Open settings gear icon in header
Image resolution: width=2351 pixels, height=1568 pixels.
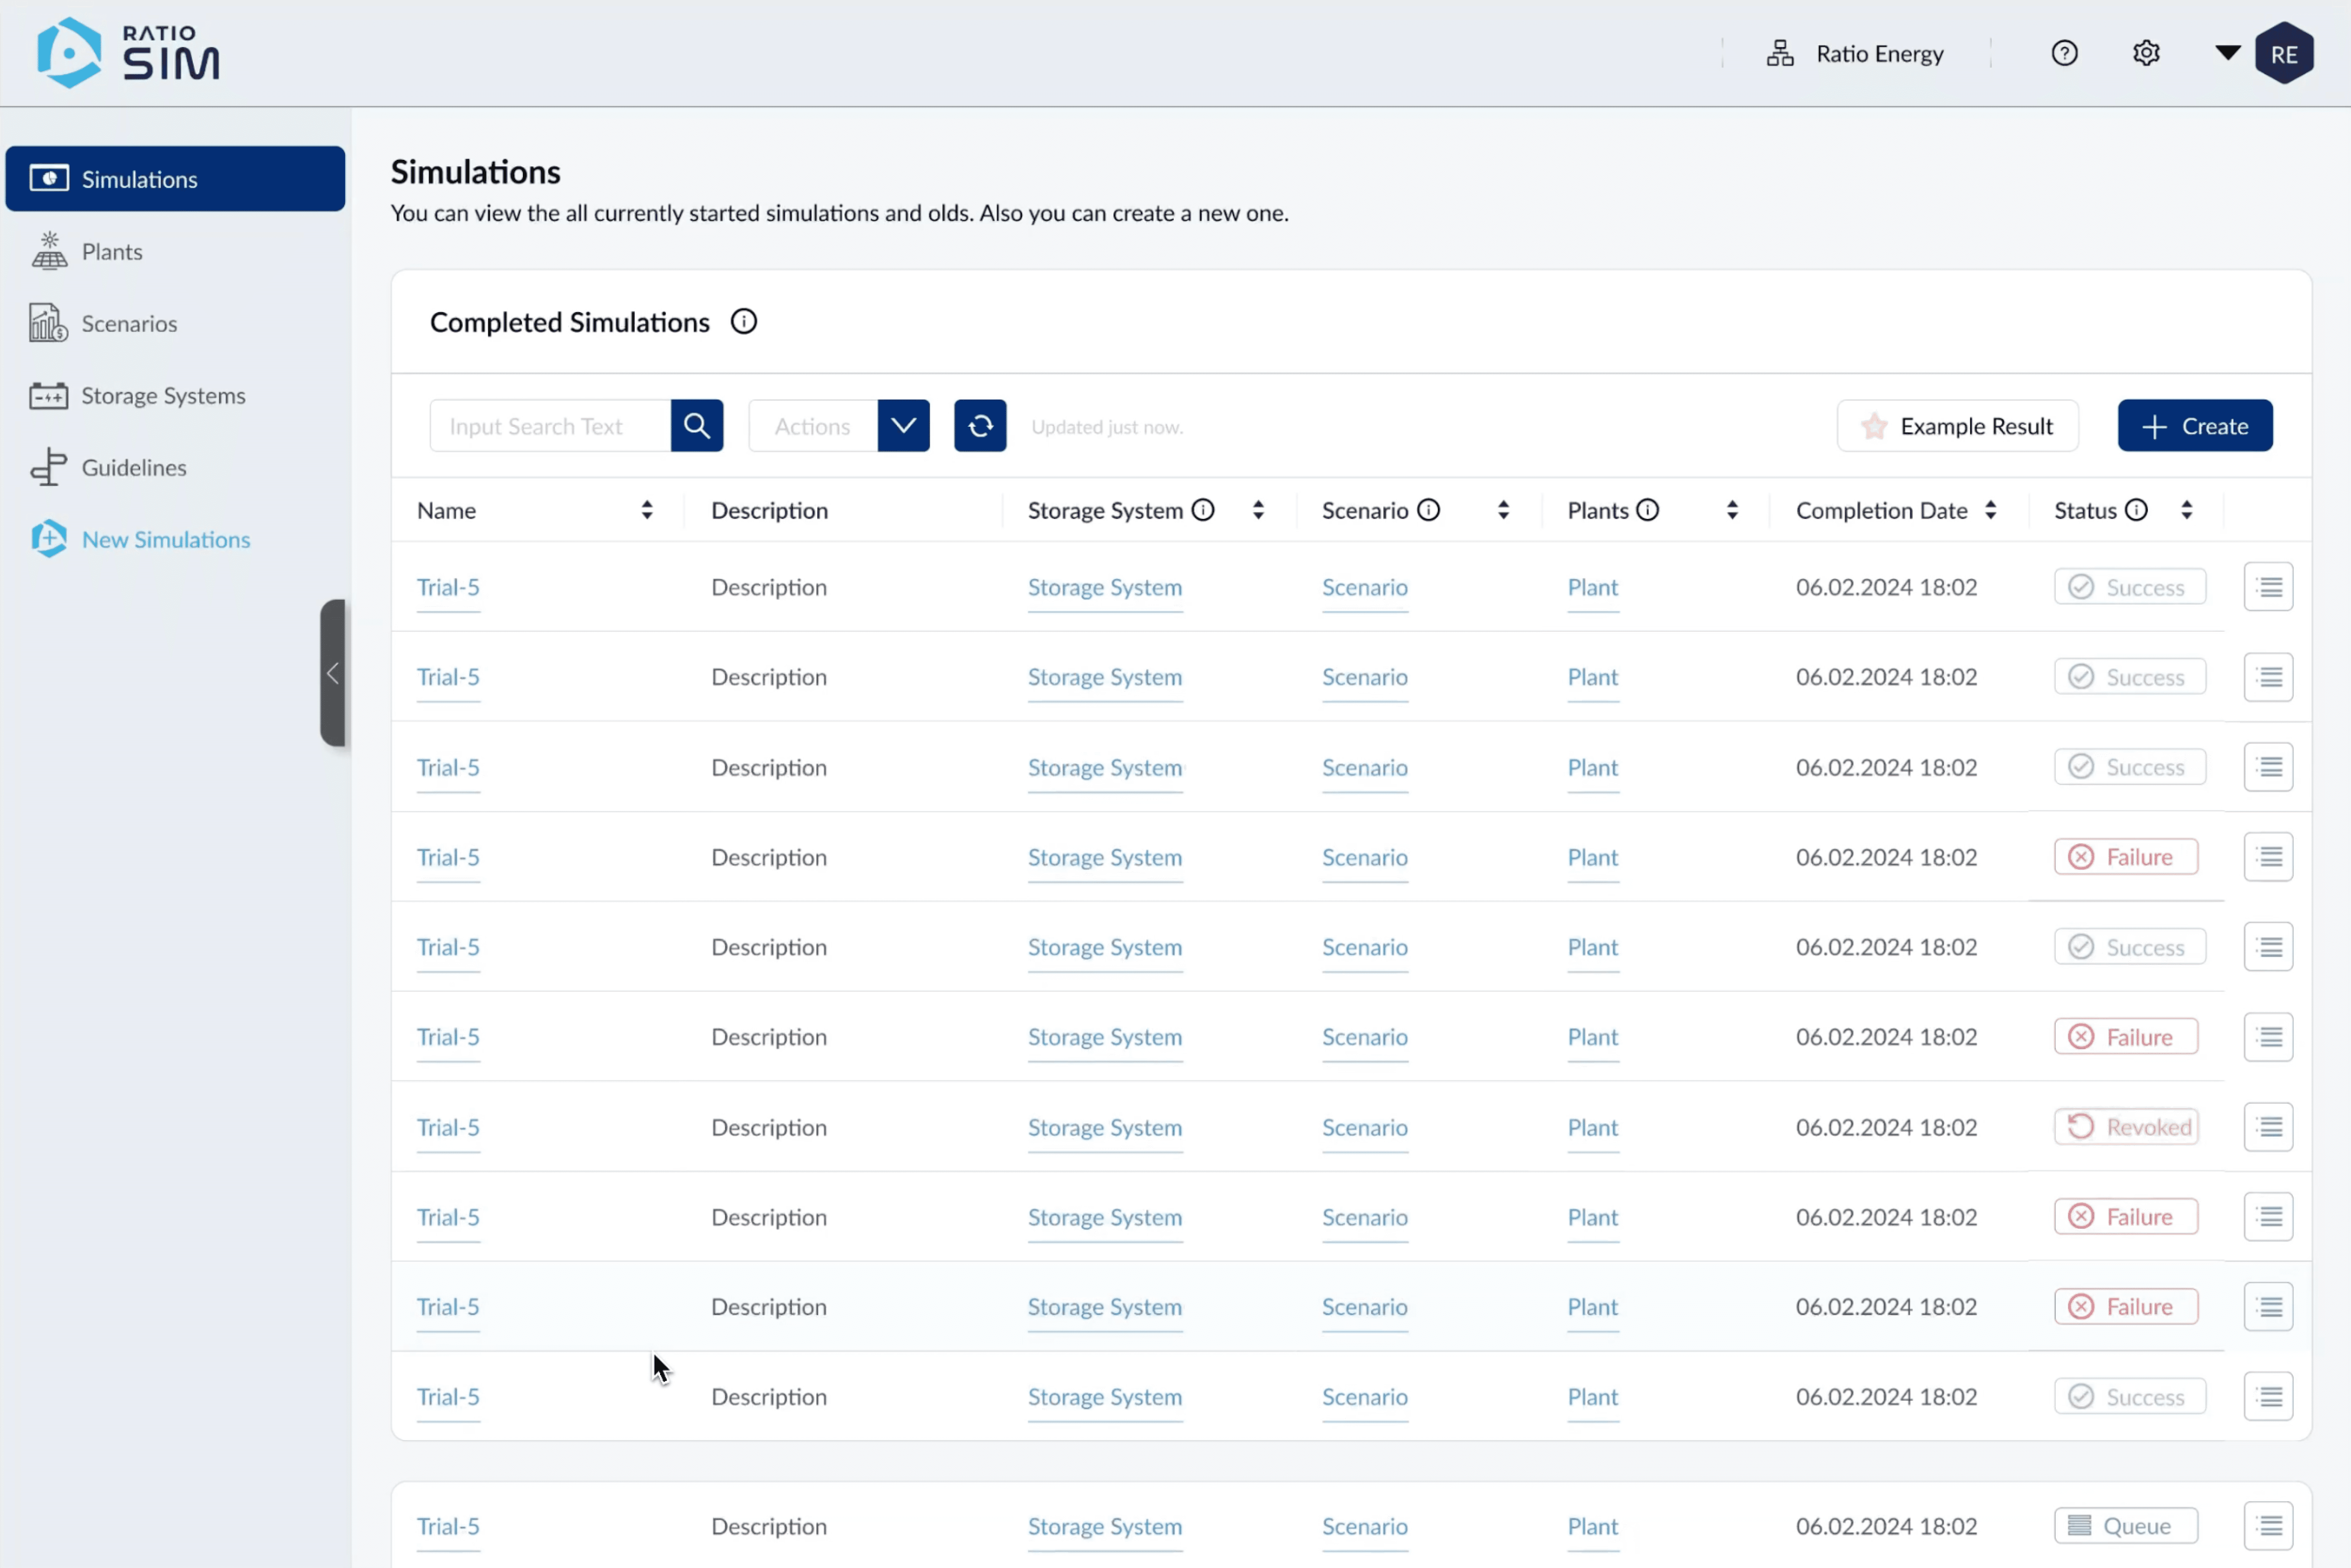click(2146, 53)
